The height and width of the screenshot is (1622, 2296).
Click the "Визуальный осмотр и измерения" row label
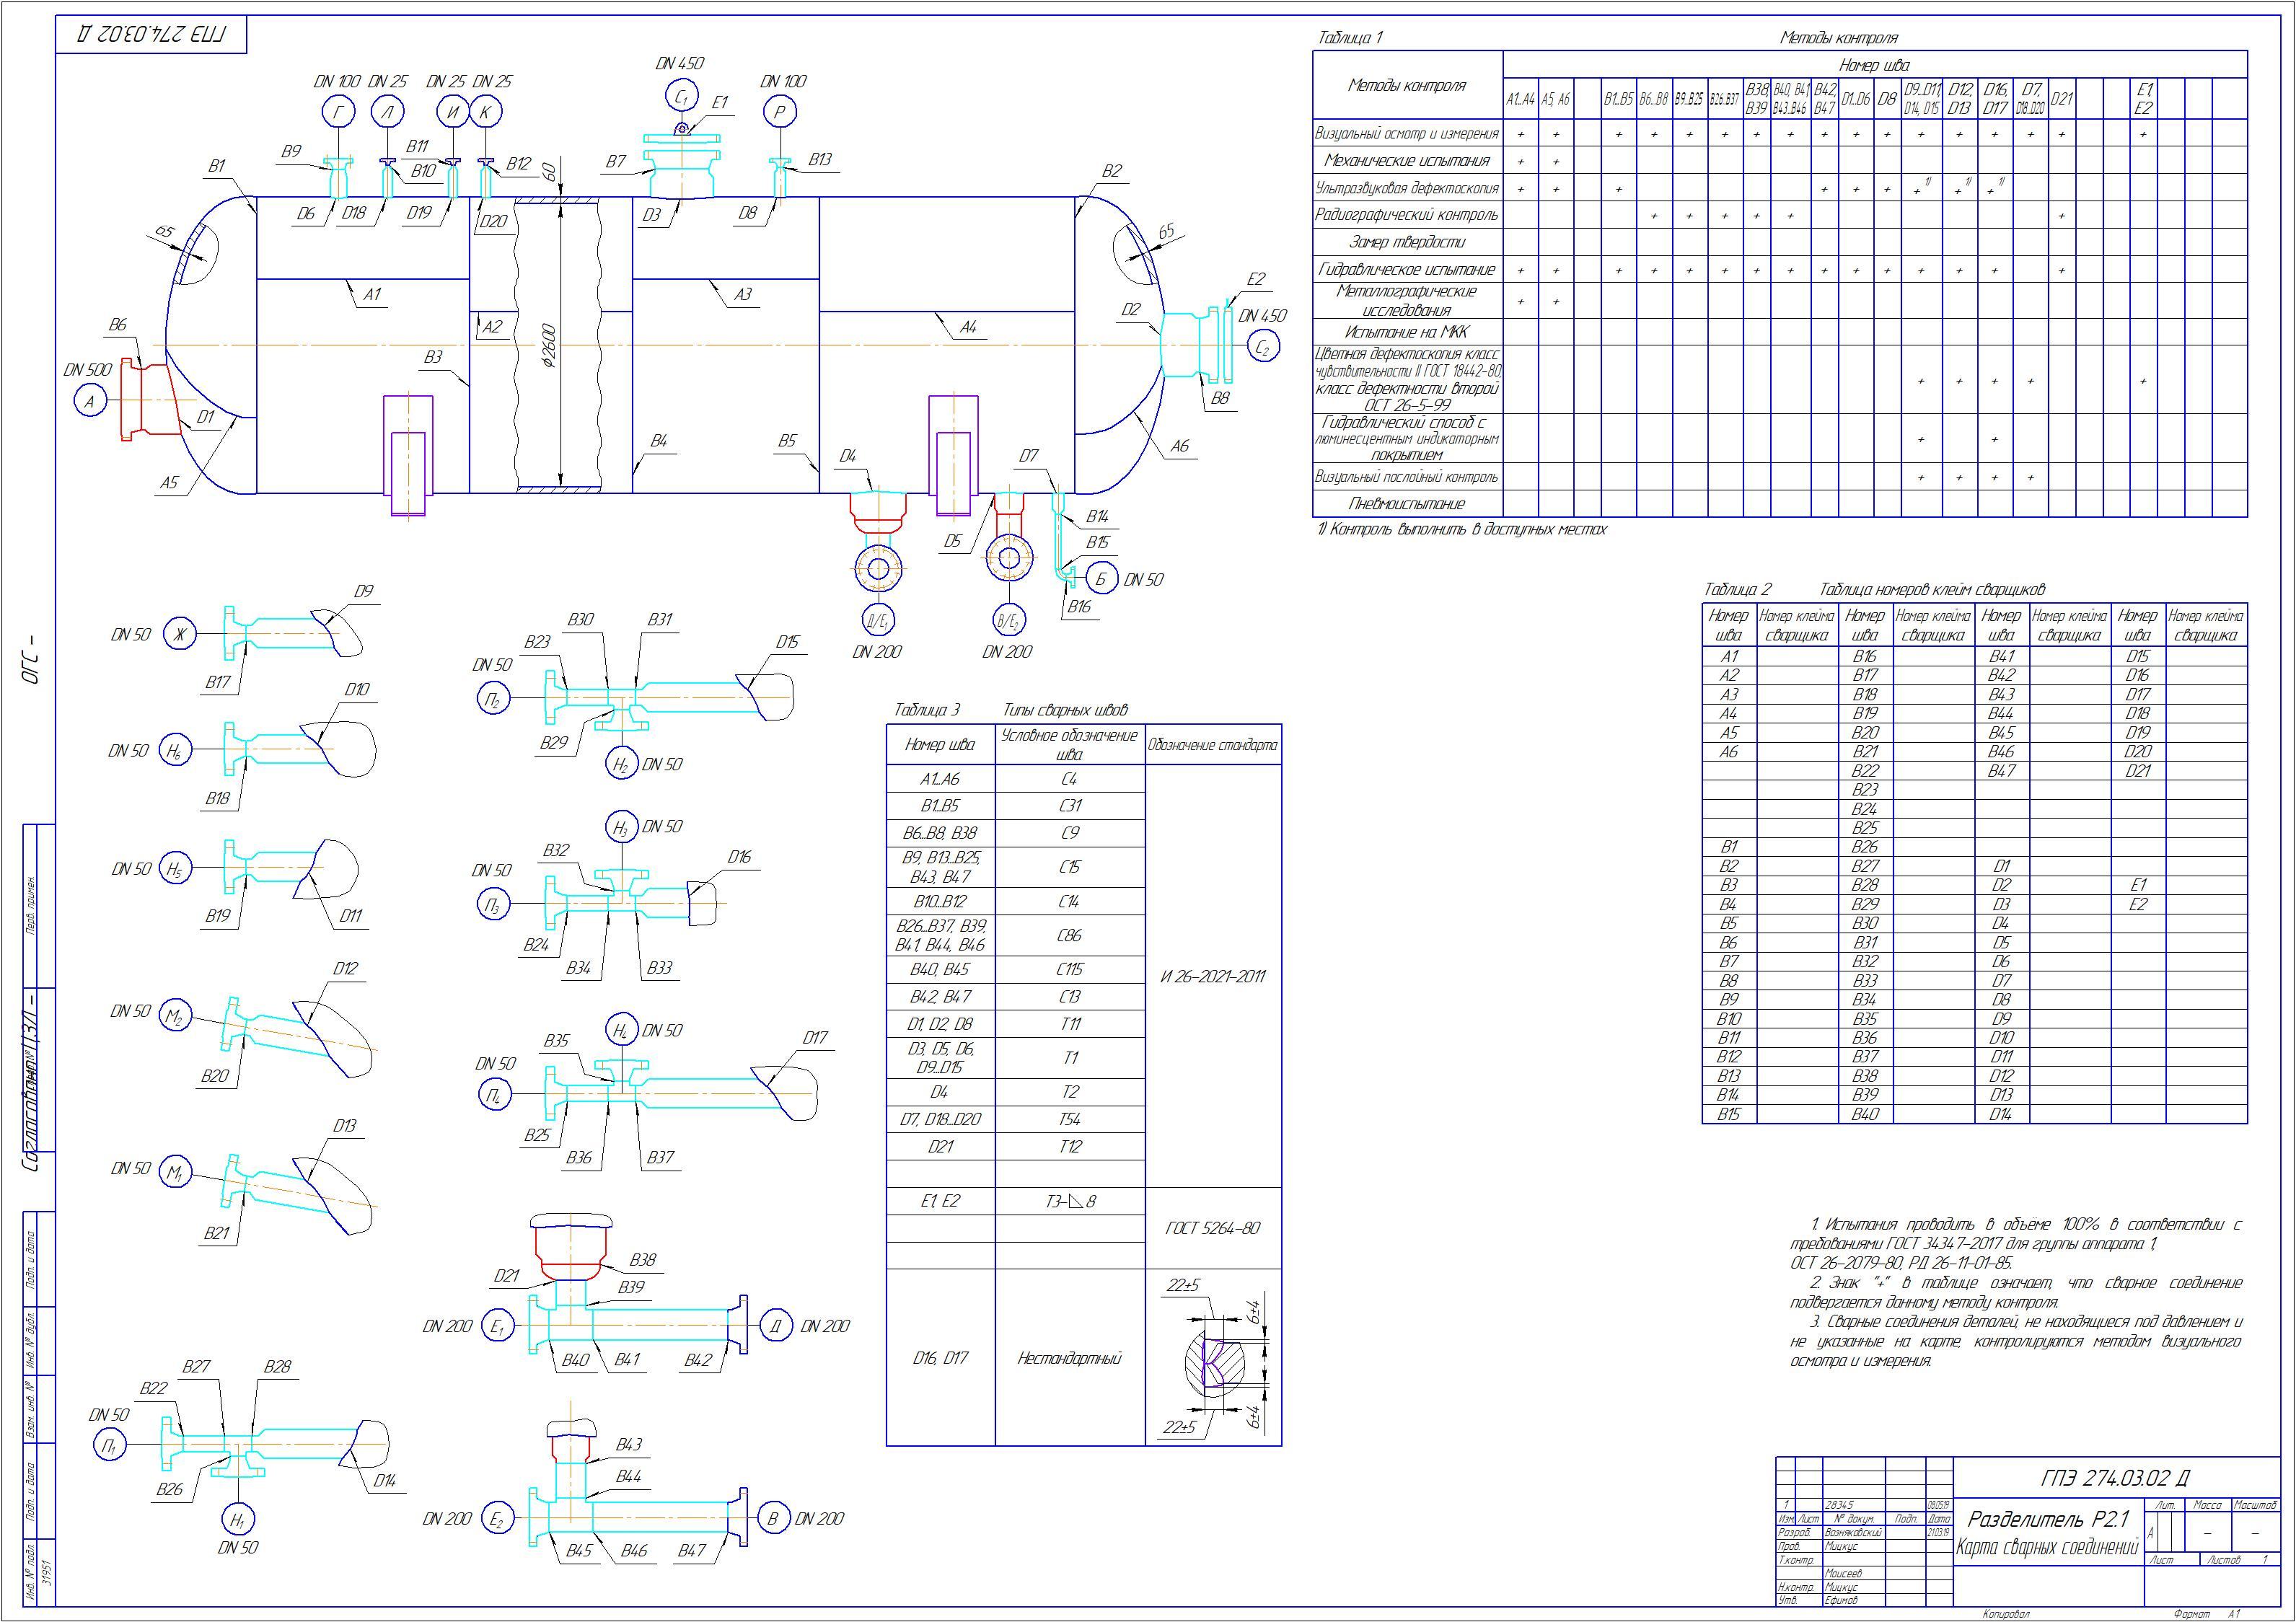click(x=1406, y=133)
